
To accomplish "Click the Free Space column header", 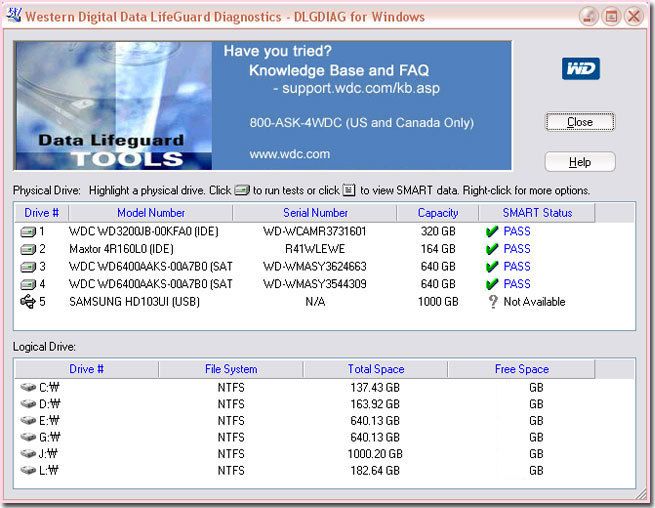I will point(521,369).
